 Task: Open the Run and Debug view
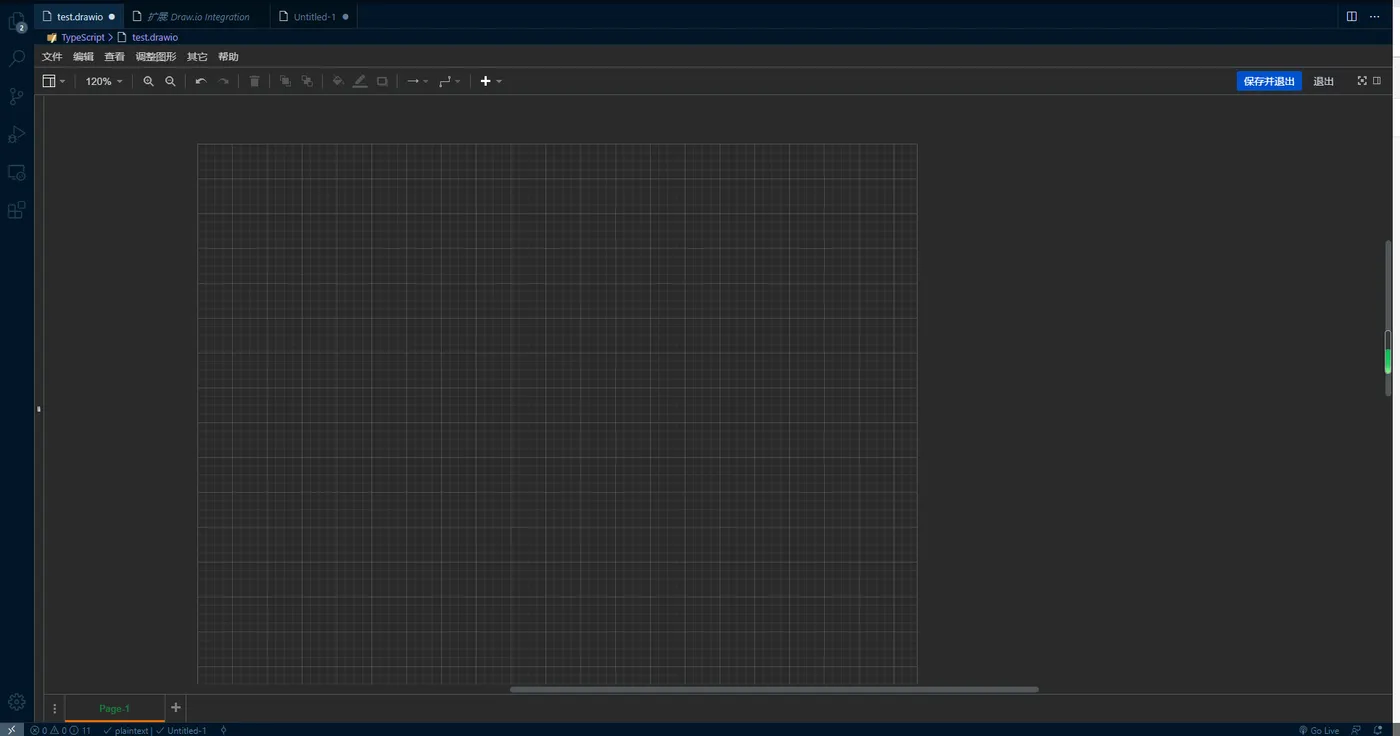pyautogui.click(x=16, y=134)
